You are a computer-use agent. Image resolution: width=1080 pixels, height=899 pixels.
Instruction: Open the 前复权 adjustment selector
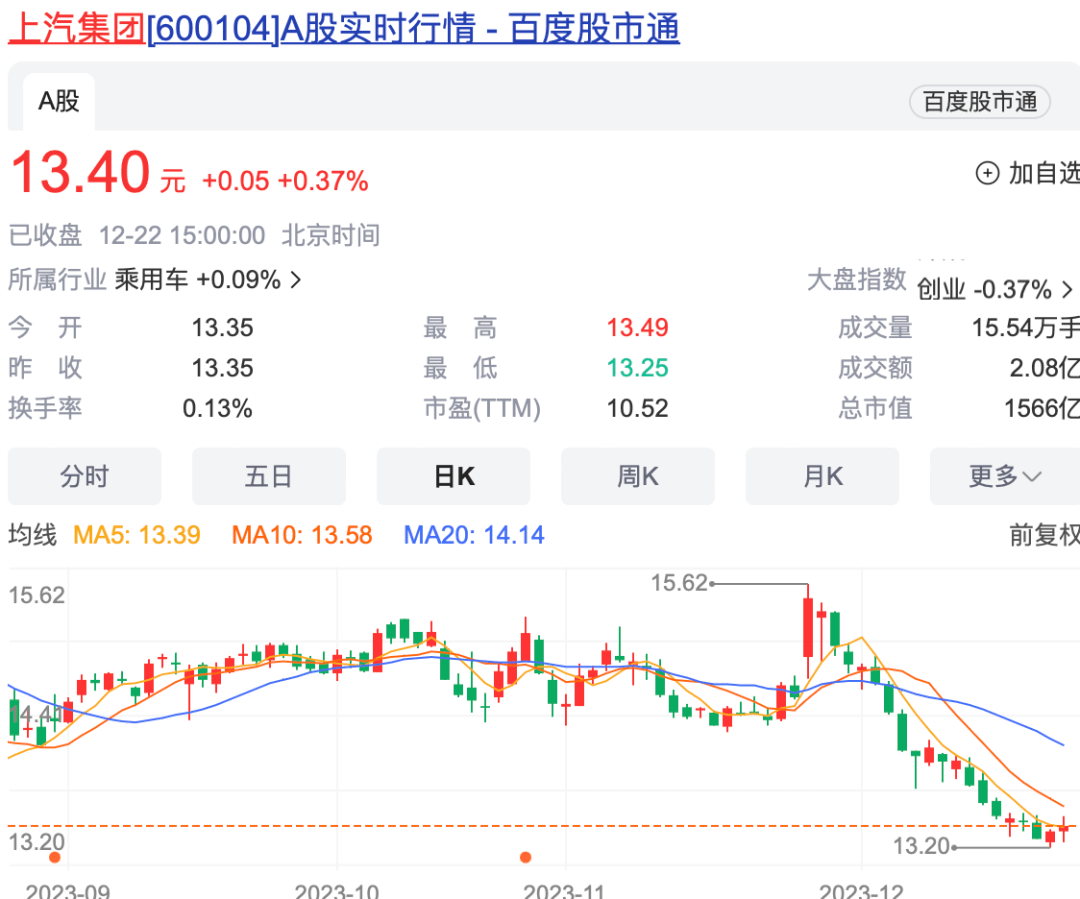pyautogui.click(x=1044, y=535)
